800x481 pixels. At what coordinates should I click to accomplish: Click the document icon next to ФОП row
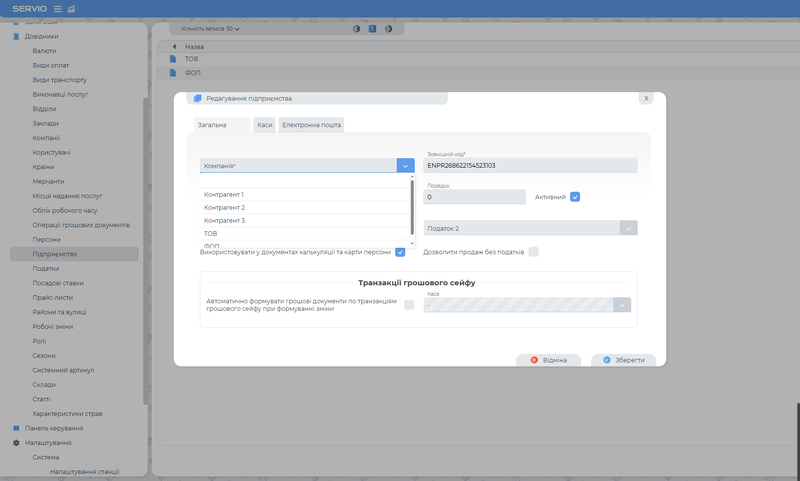tap(172, 73)
